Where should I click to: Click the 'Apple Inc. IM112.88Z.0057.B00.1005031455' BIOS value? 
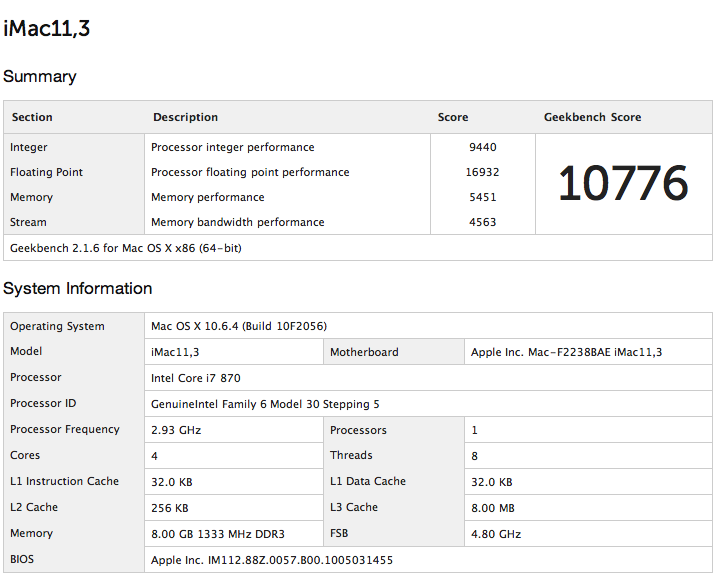coord(272,560)
